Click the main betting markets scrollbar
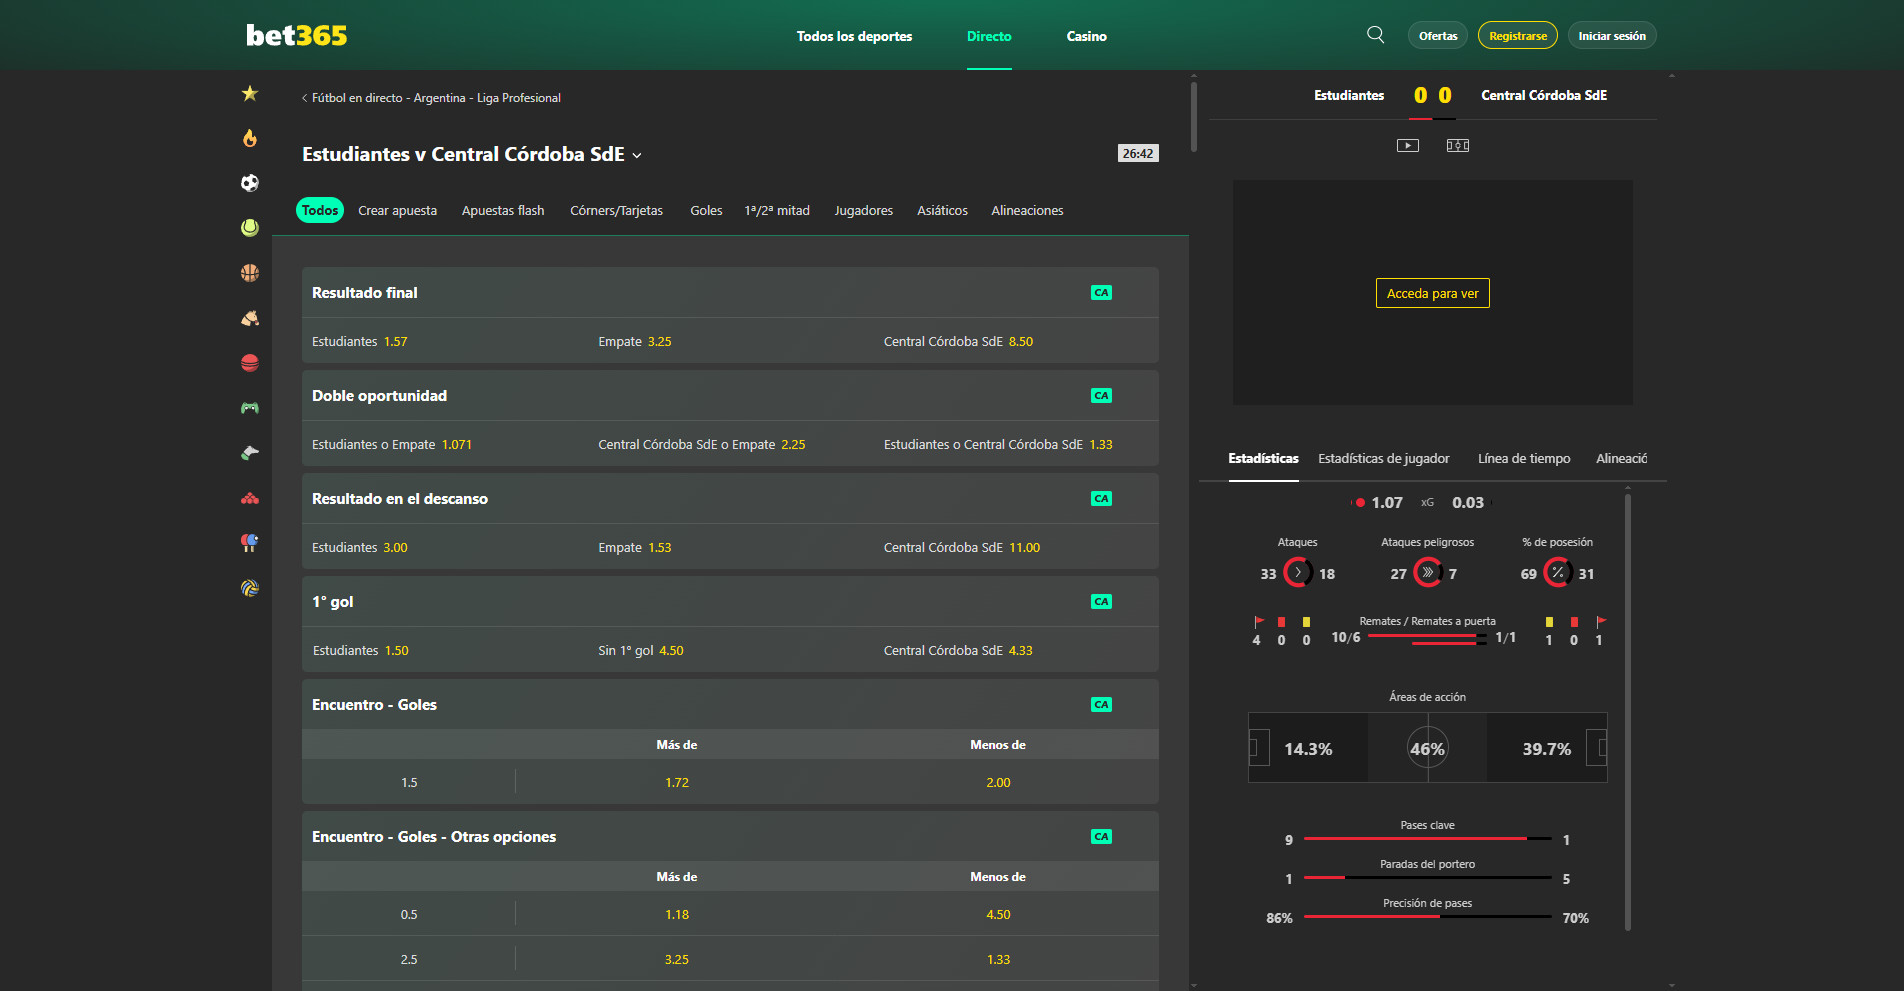Screen dimensions: 1904x991 pos(1194,116)
